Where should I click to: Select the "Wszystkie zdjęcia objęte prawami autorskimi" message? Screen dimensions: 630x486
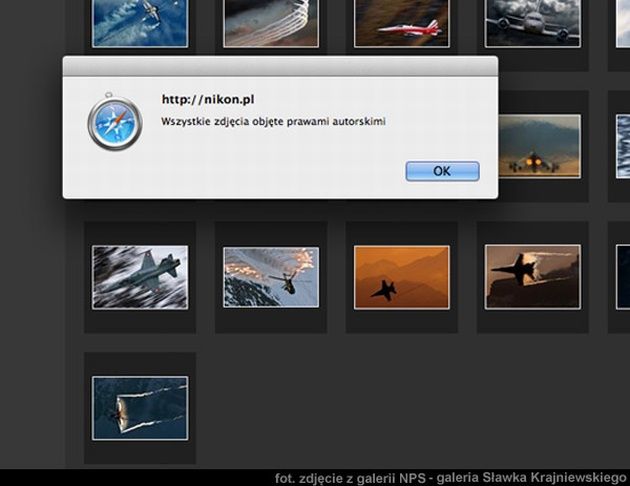(x=273, y=121)
